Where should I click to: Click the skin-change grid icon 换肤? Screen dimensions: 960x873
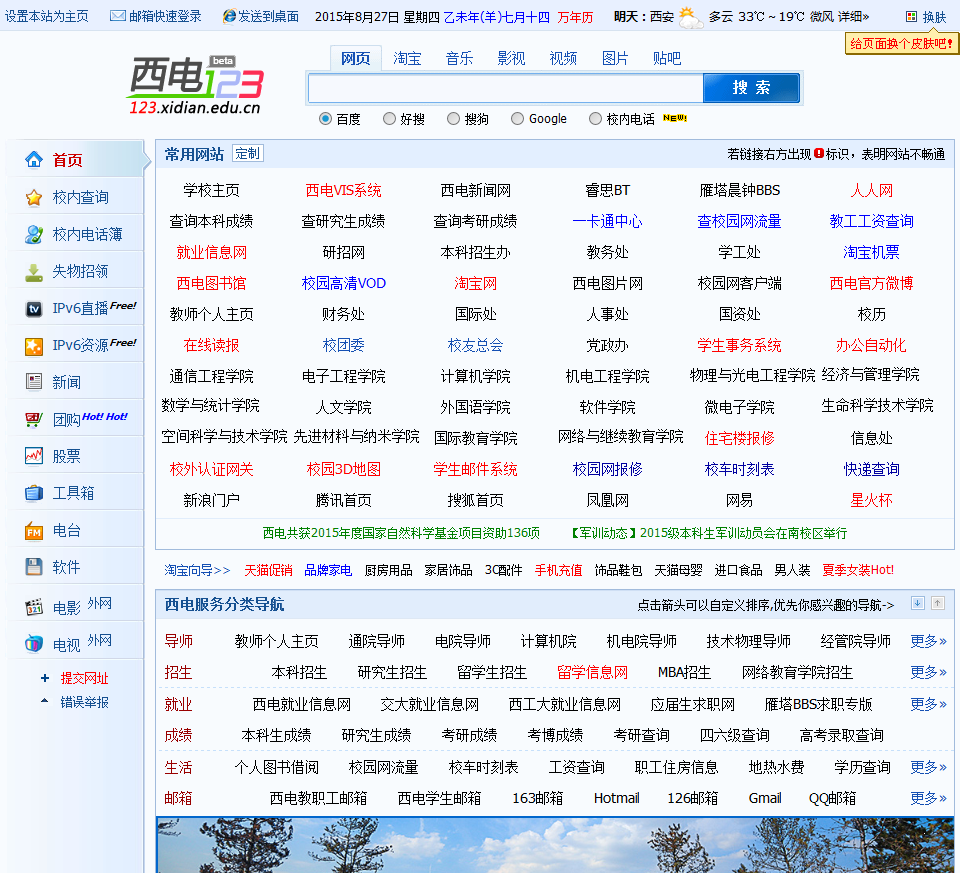tap(912, 17)
